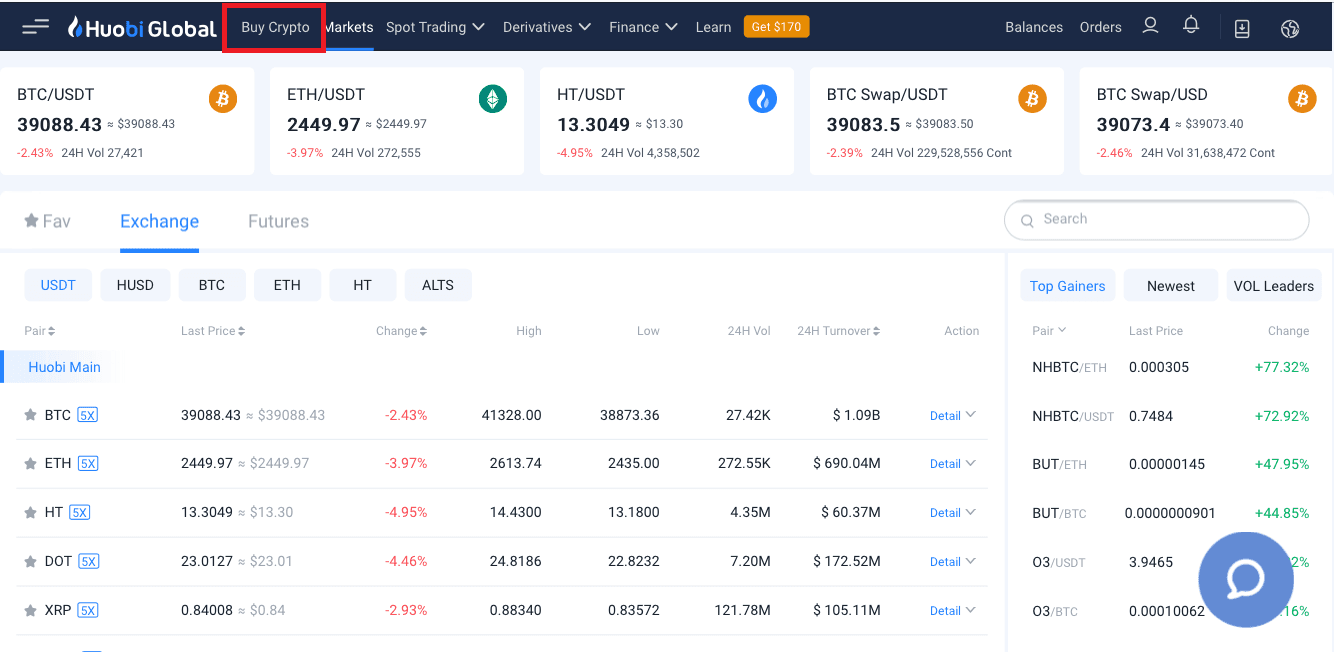Switch to the Fav tab
This screenshot has width=1334, height=652.
tap(47, 221)
